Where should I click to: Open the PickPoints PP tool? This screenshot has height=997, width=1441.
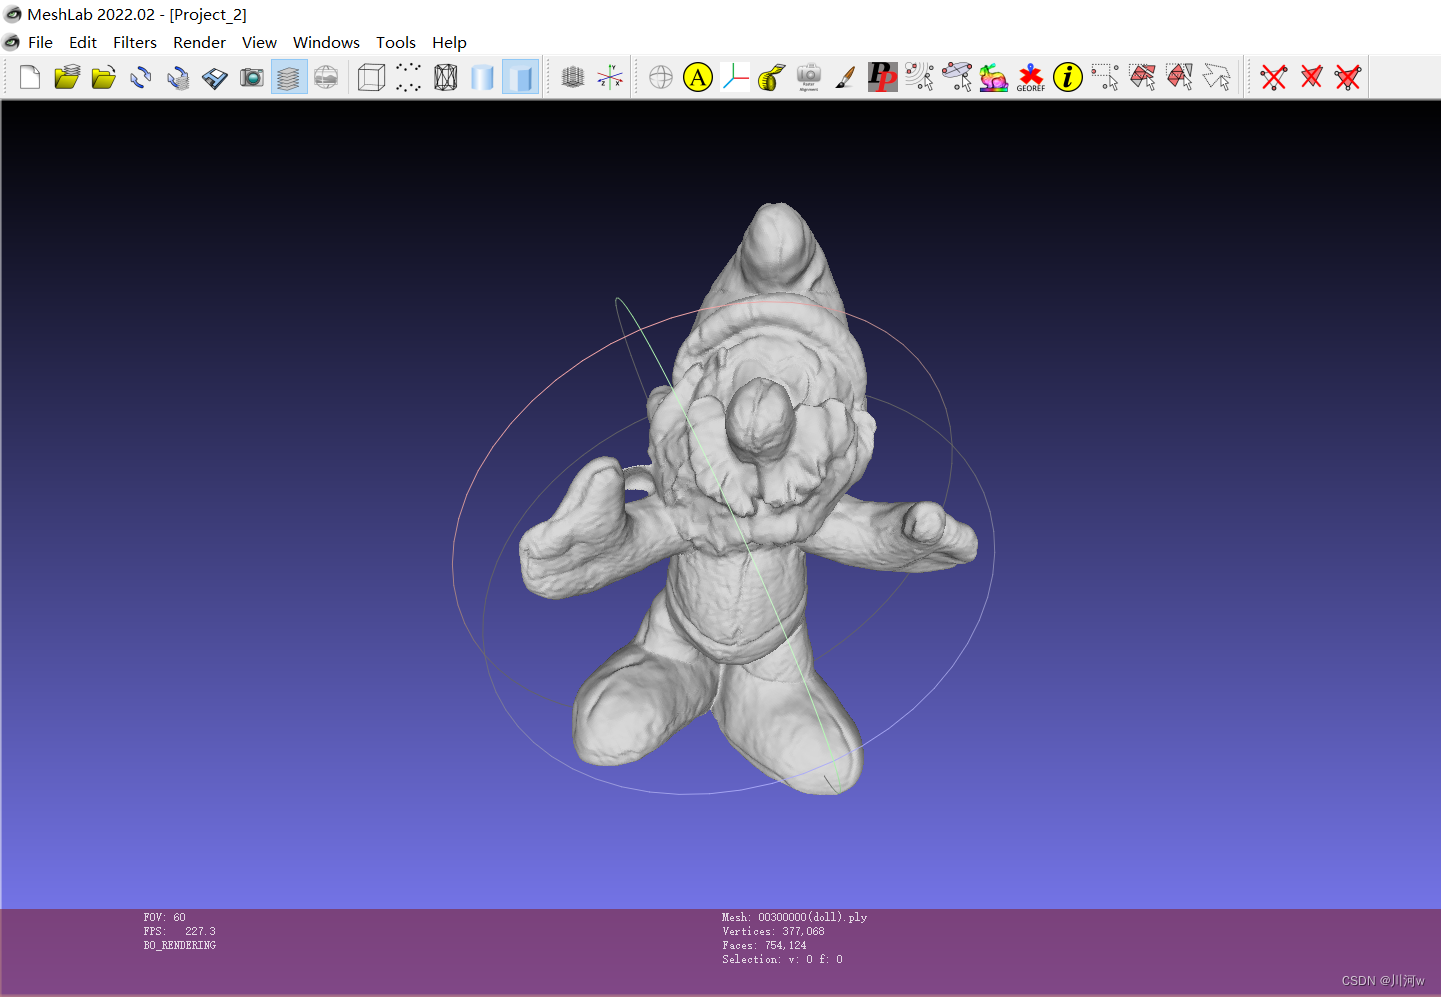coord(883,77)
